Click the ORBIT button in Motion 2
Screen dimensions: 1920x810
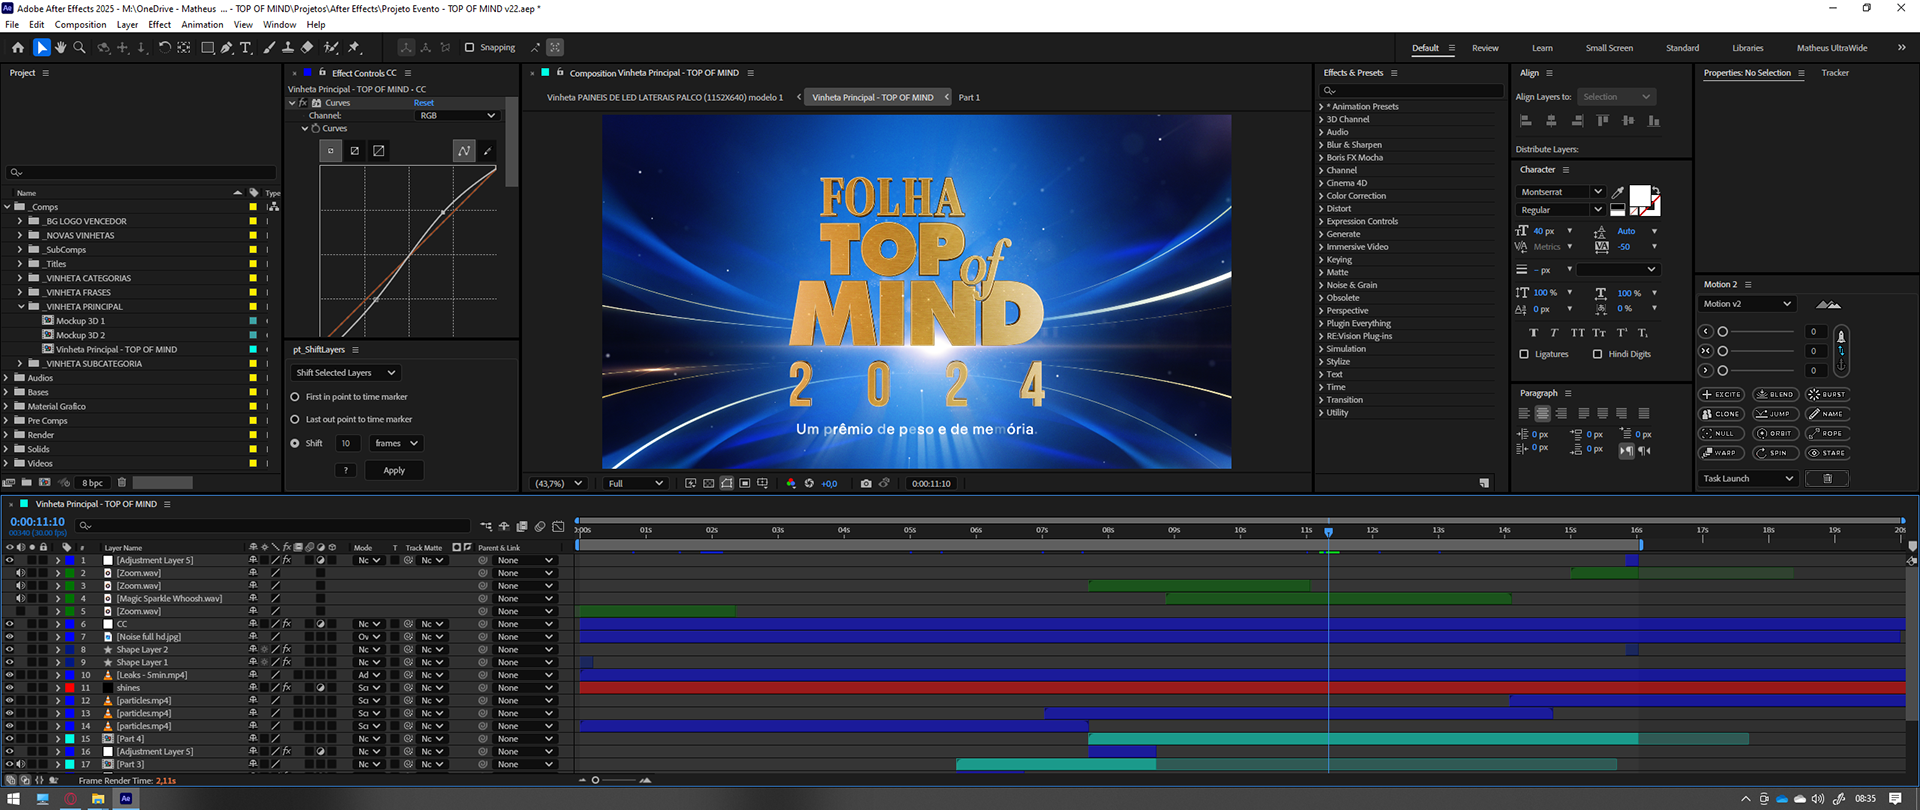point(1775,434)
